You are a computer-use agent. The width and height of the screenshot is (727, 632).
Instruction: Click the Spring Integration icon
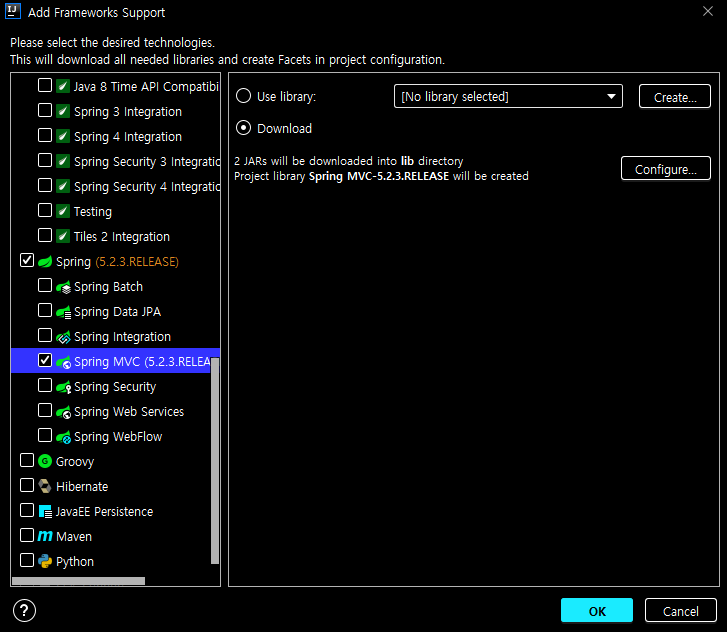point(64,337)
